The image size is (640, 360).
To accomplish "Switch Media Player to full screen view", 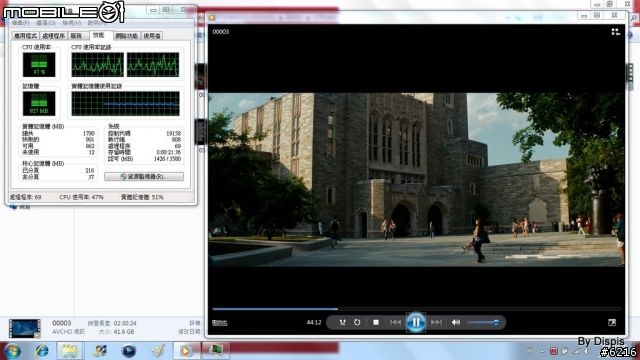I will pyautogui.click(x=612, y=322).
